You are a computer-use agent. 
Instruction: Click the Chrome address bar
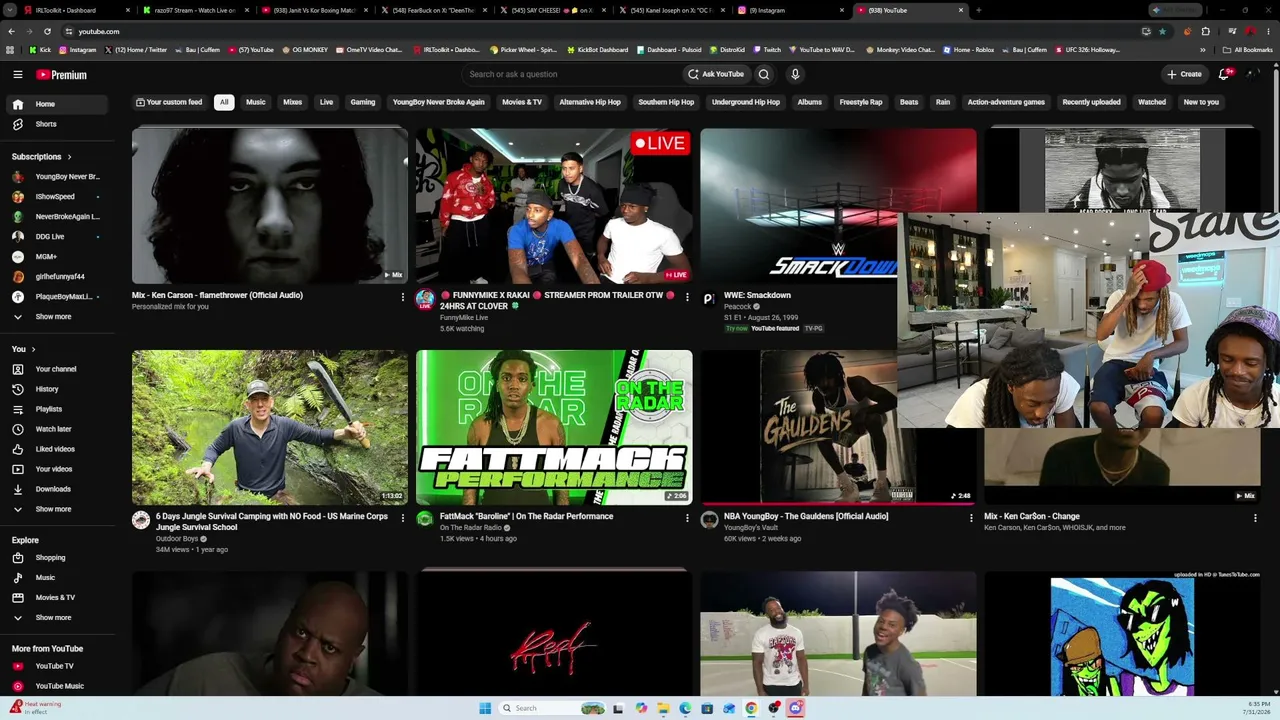tap(600, 31)
